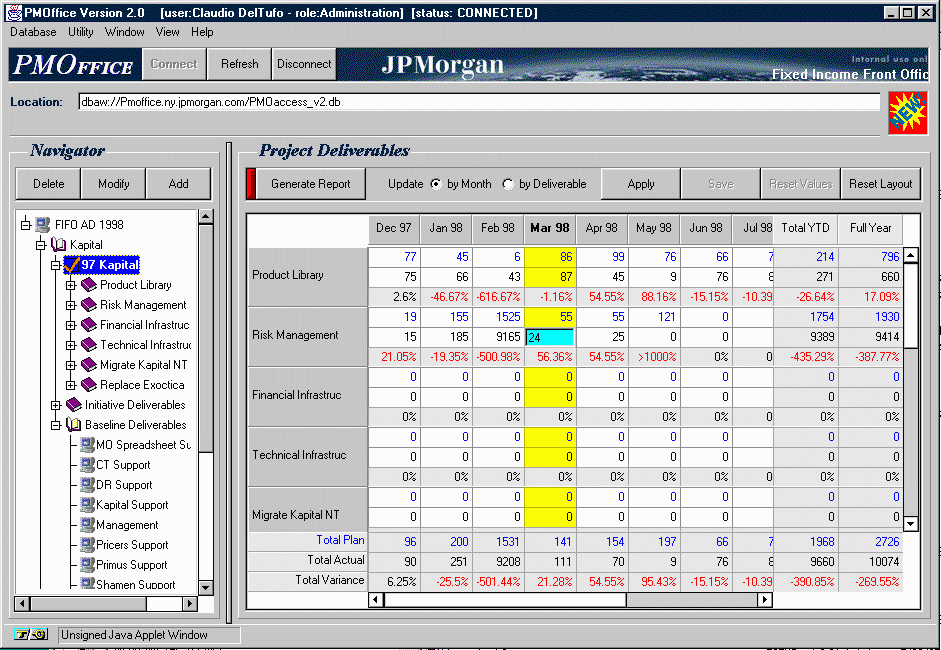The width and height of the screenshot is (941, 650).
Task: Click the PMOffice logo banner
Action: tap(74, 65)
